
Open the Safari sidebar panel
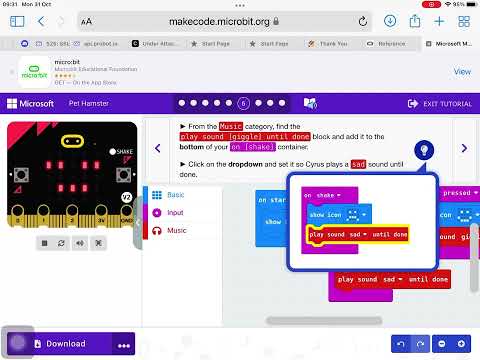coord(17,22)
